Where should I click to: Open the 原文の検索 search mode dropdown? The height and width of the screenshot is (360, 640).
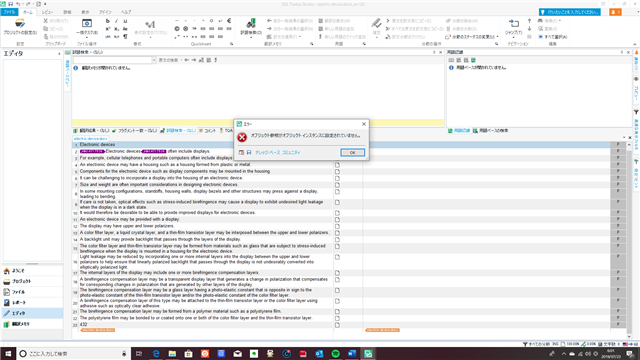(x=170, y=60)
